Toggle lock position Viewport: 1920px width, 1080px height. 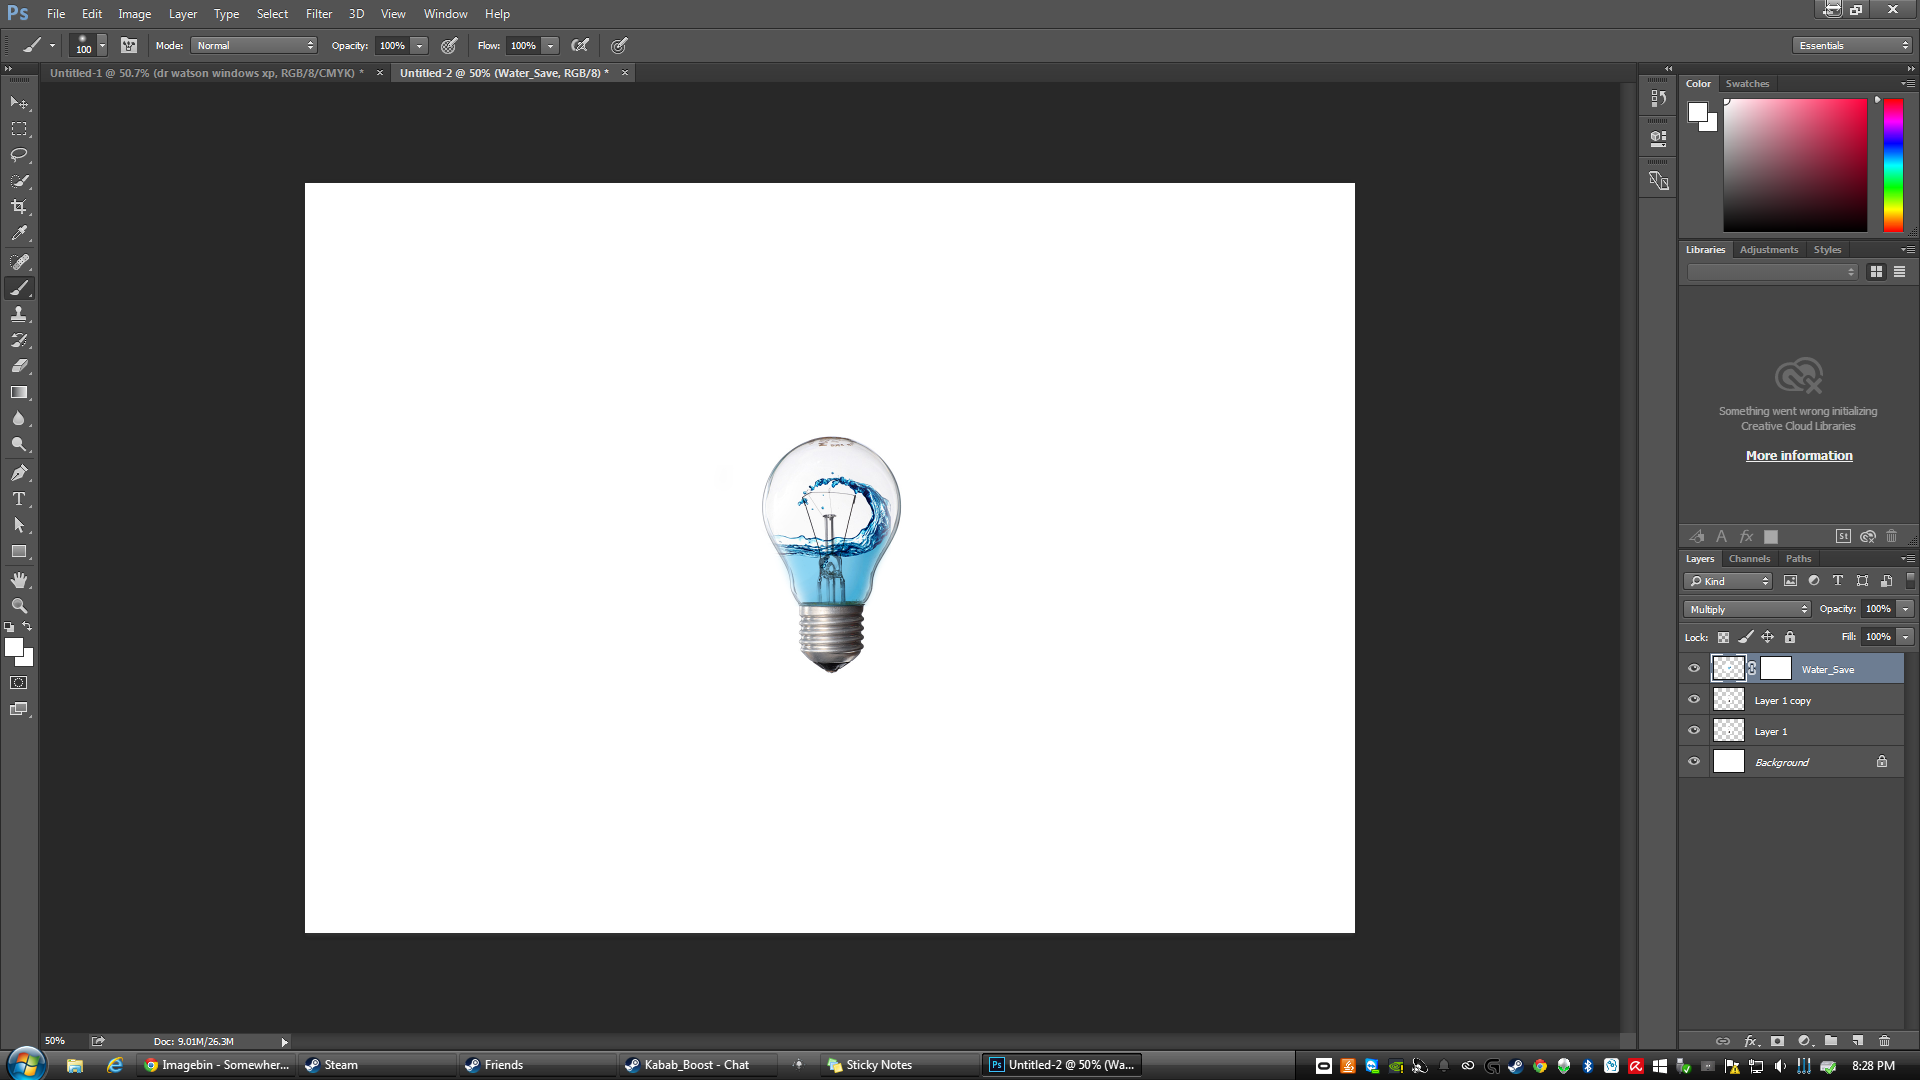click(1768, 637)
